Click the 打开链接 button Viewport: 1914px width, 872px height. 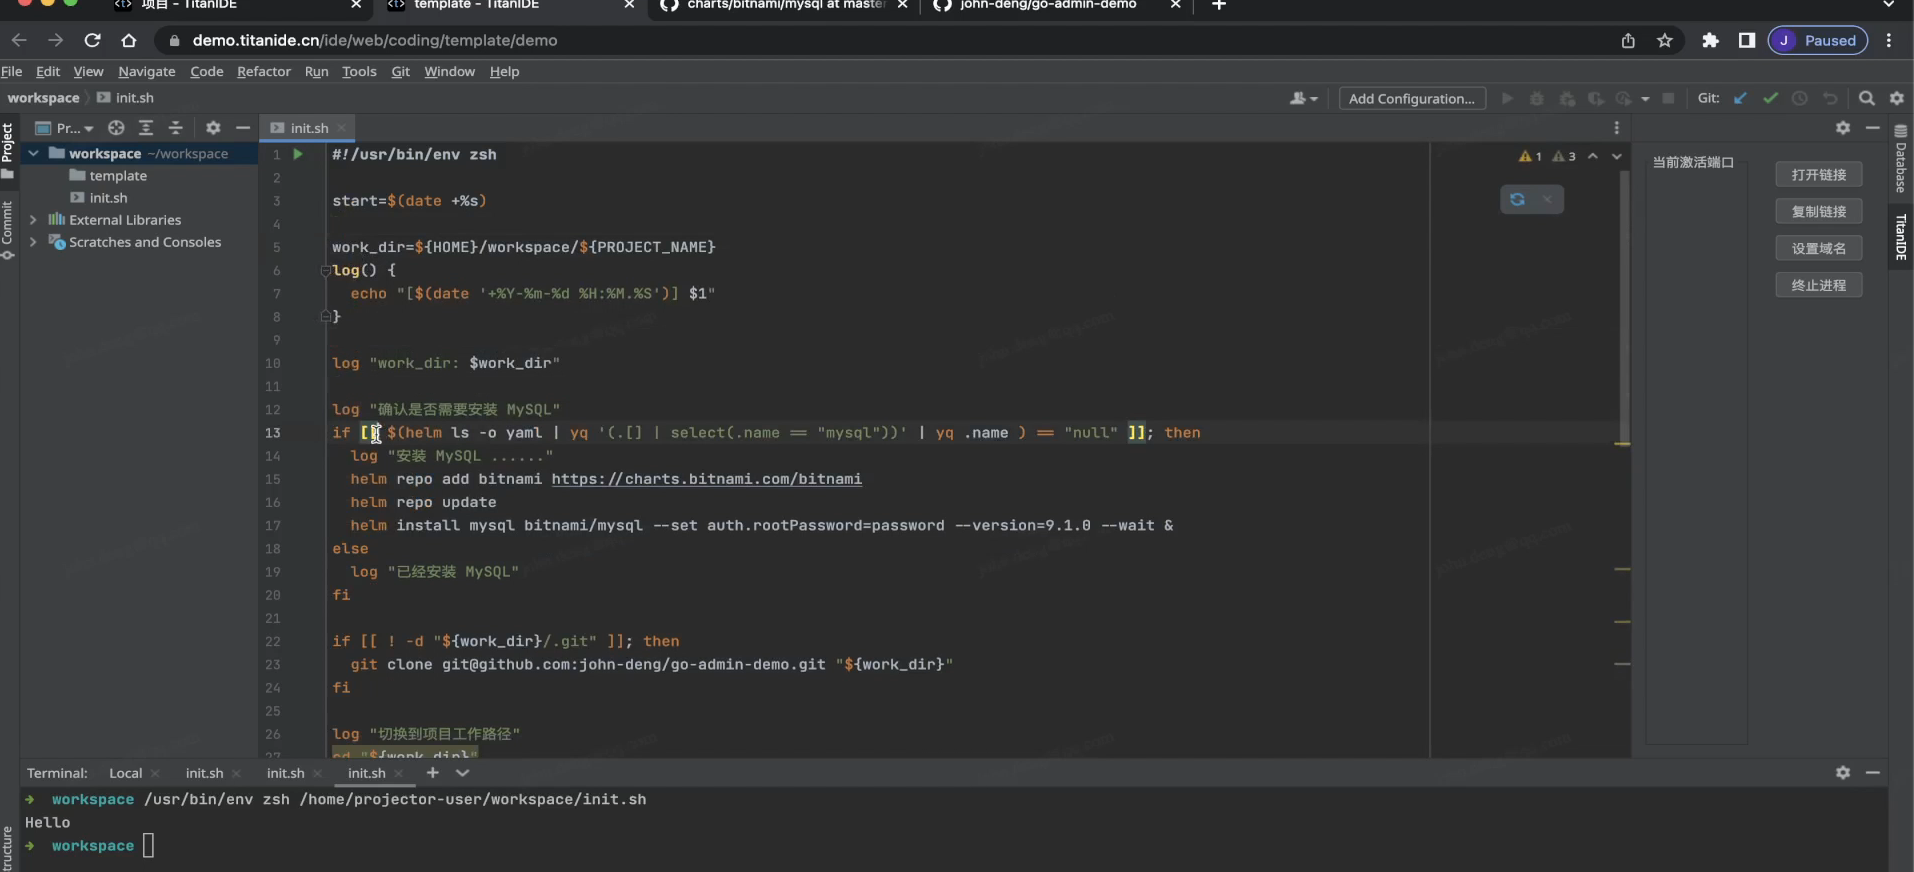click(1818, 175)
